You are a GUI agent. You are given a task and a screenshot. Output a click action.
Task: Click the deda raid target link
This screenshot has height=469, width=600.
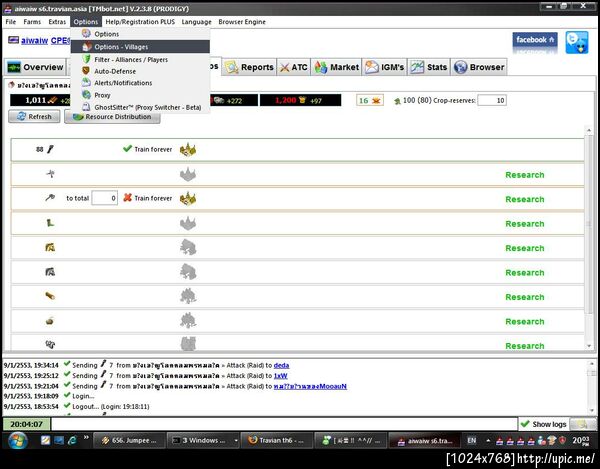click(x=282, y=365)
